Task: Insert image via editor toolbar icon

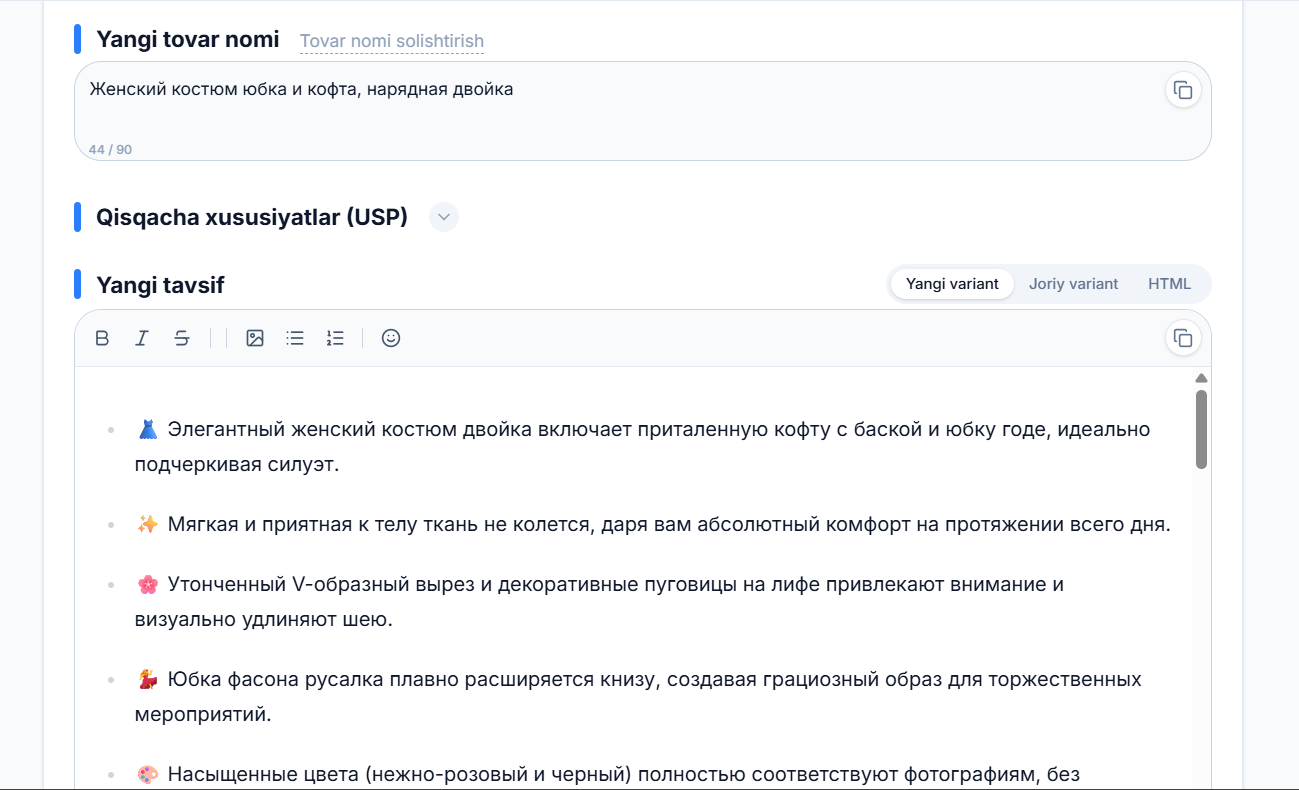Action: coord(255,338)
